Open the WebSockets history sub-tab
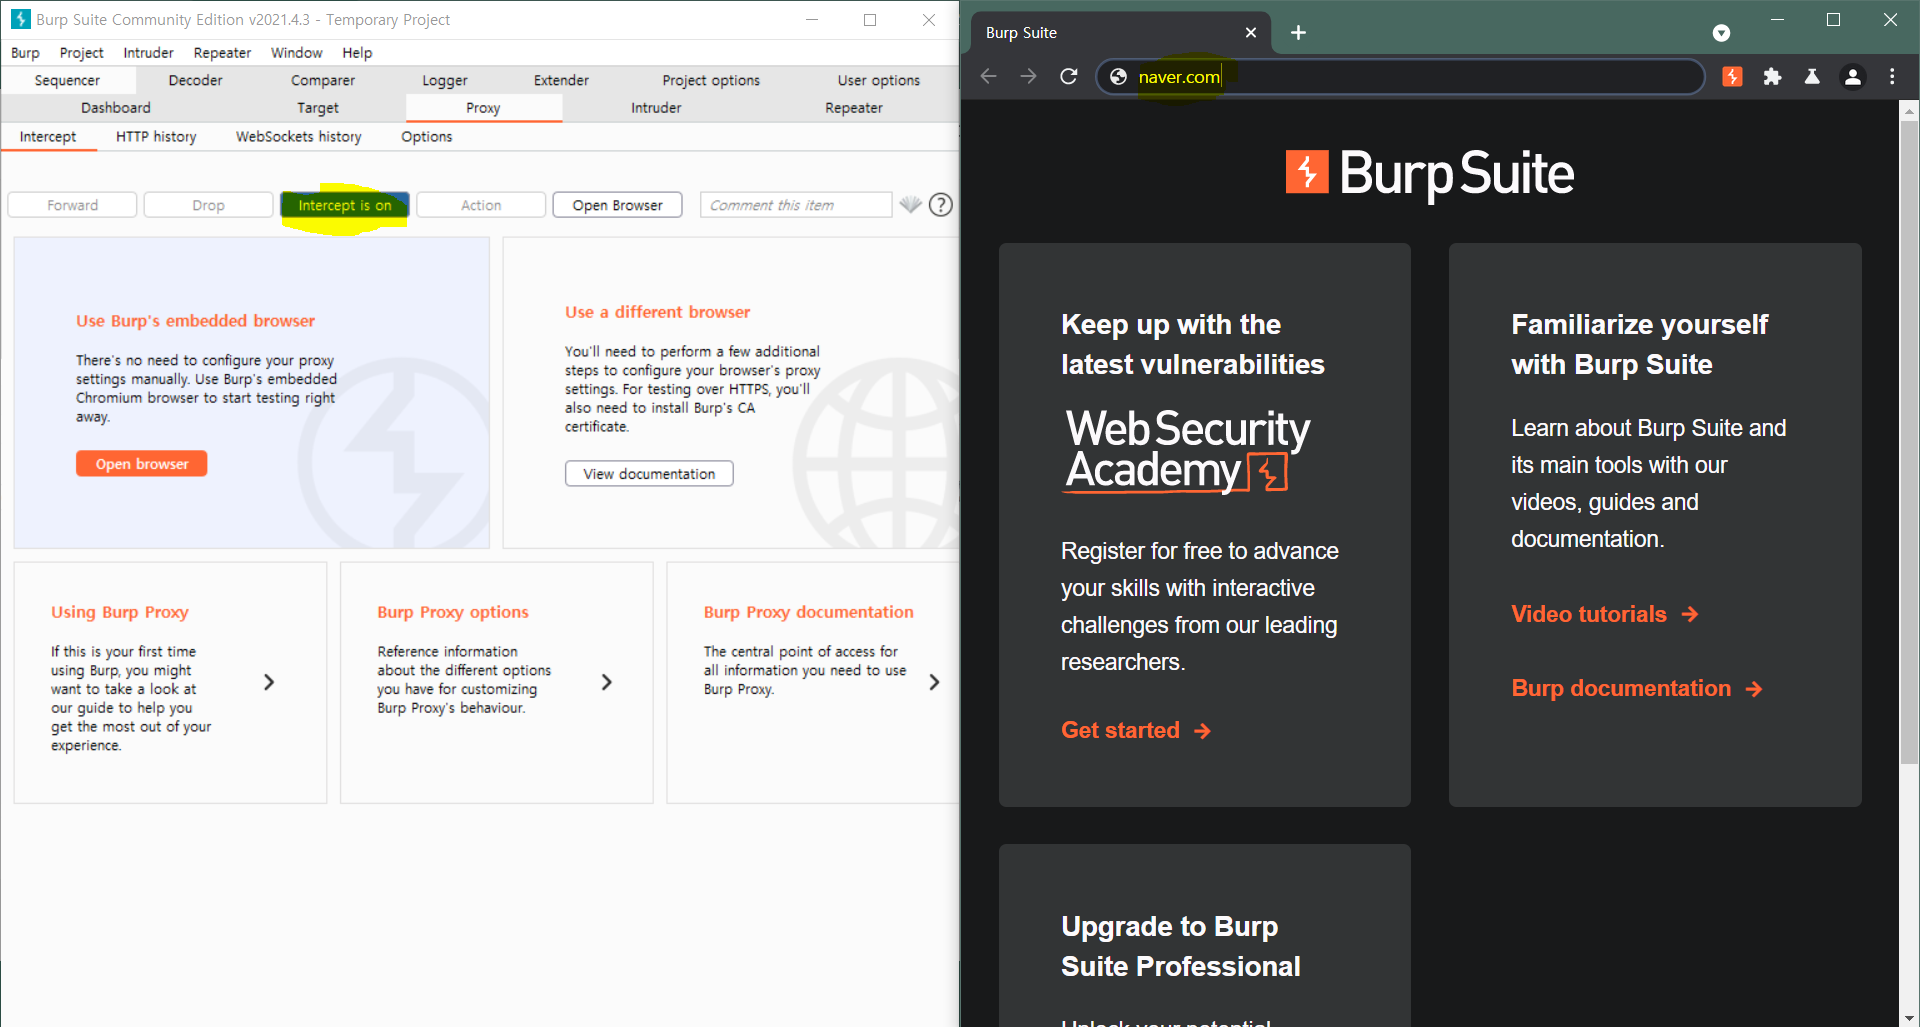Screen dimensions: 1920x1027 click(299, 137)
